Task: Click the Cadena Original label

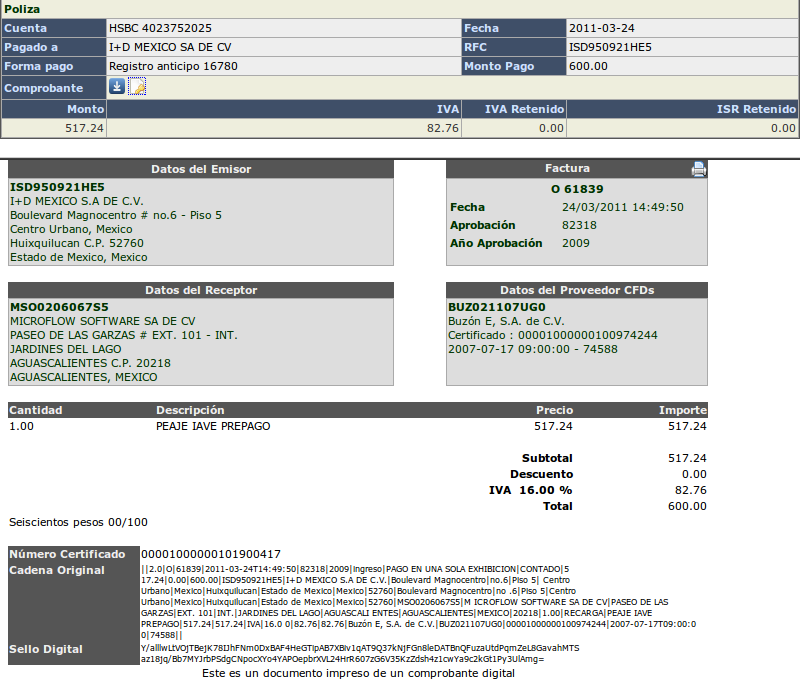Action: [57, 570]
